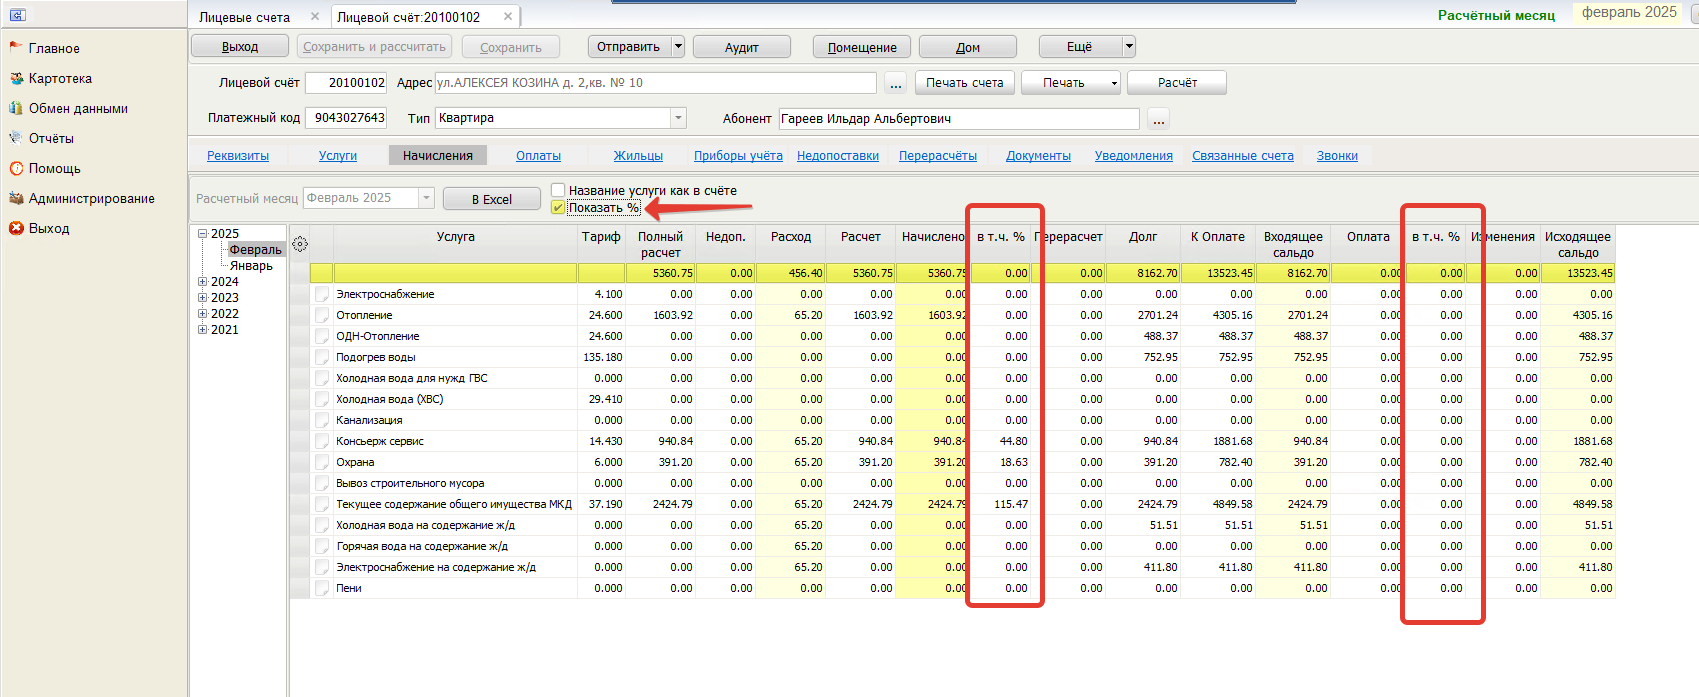
Task: Click the note icon beside Текущее содержание общего имущества МКД
Action: (x=322, y=504)
